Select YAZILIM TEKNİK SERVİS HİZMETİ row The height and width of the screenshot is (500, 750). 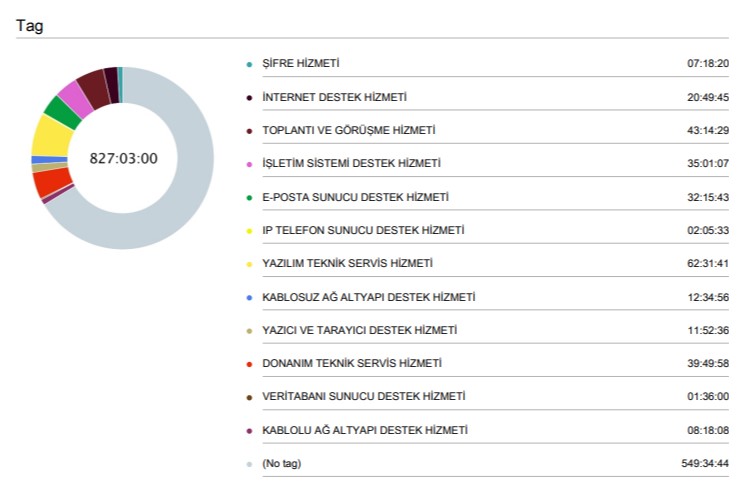tap(487, 263)
